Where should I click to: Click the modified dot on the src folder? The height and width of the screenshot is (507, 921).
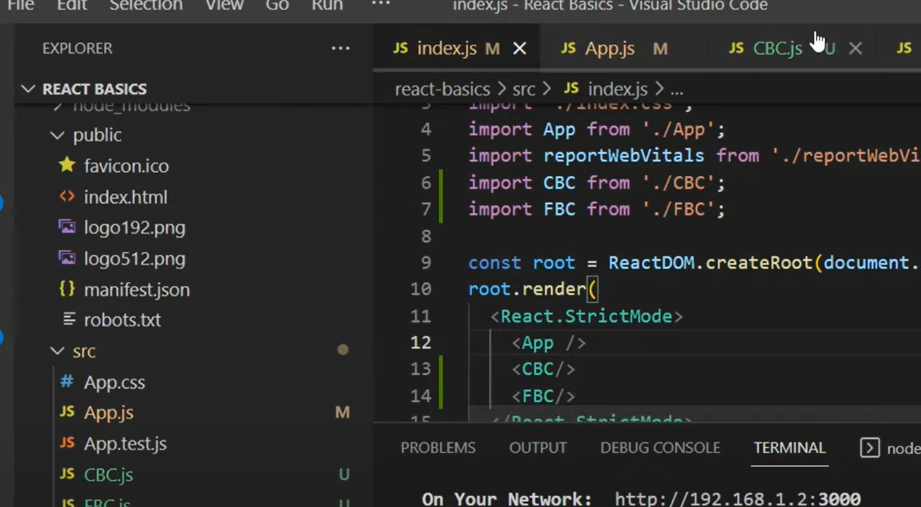[343, 350]
